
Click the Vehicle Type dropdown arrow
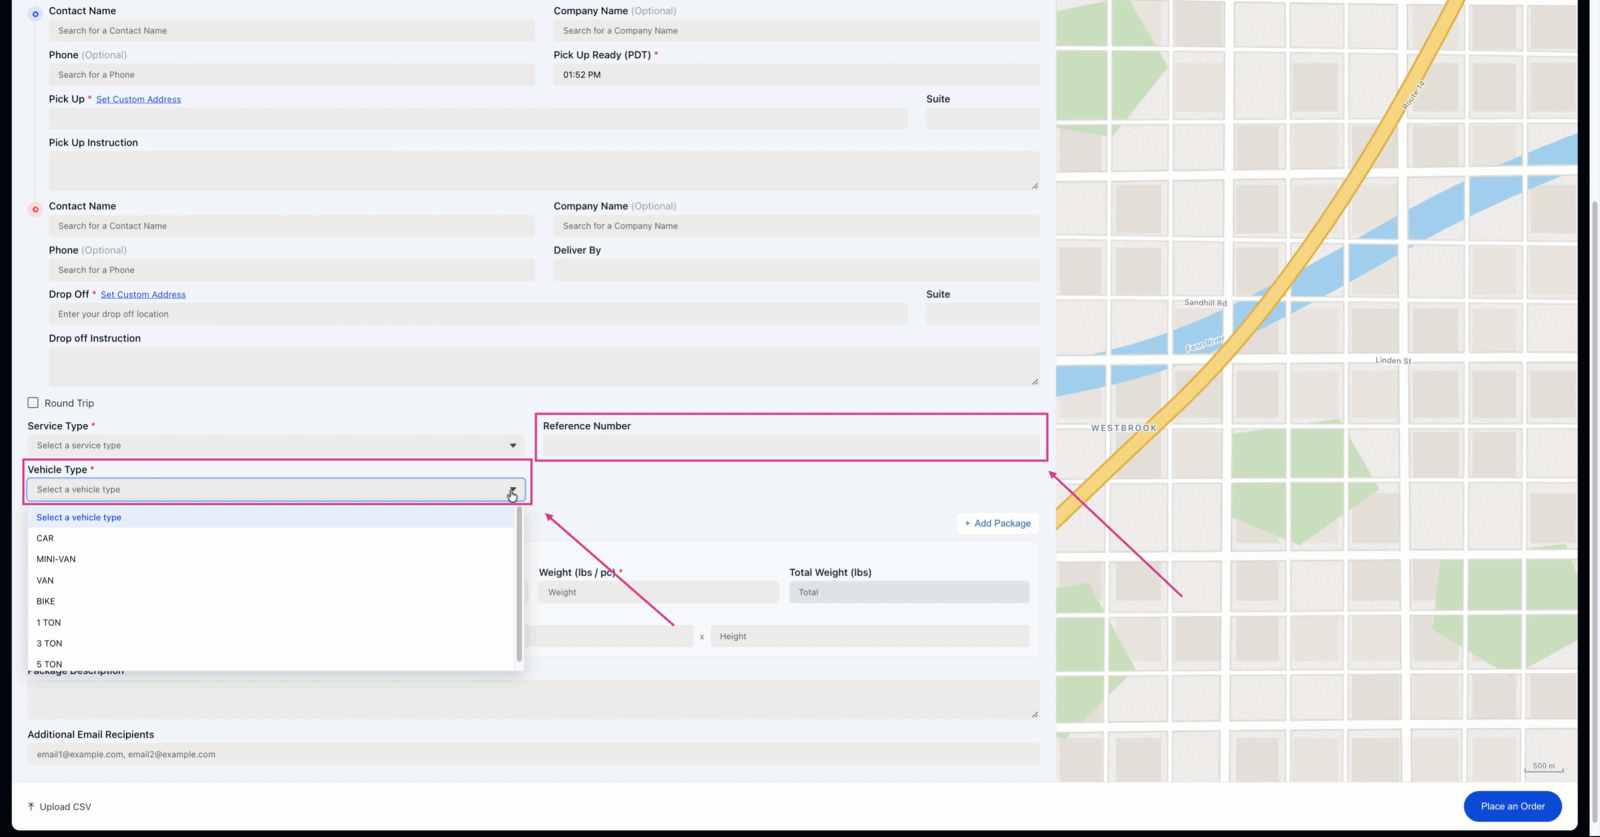pyautogui.click(x=512, y=490)
